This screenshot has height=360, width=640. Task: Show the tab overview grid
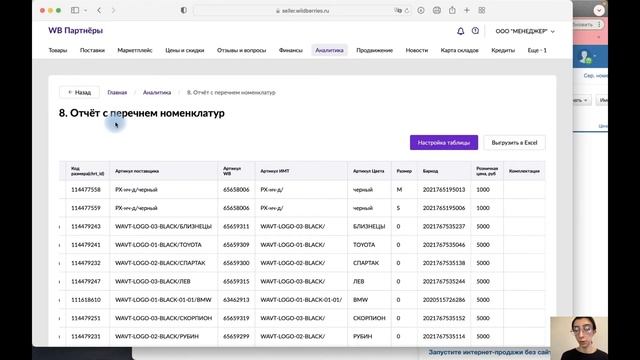482,10
